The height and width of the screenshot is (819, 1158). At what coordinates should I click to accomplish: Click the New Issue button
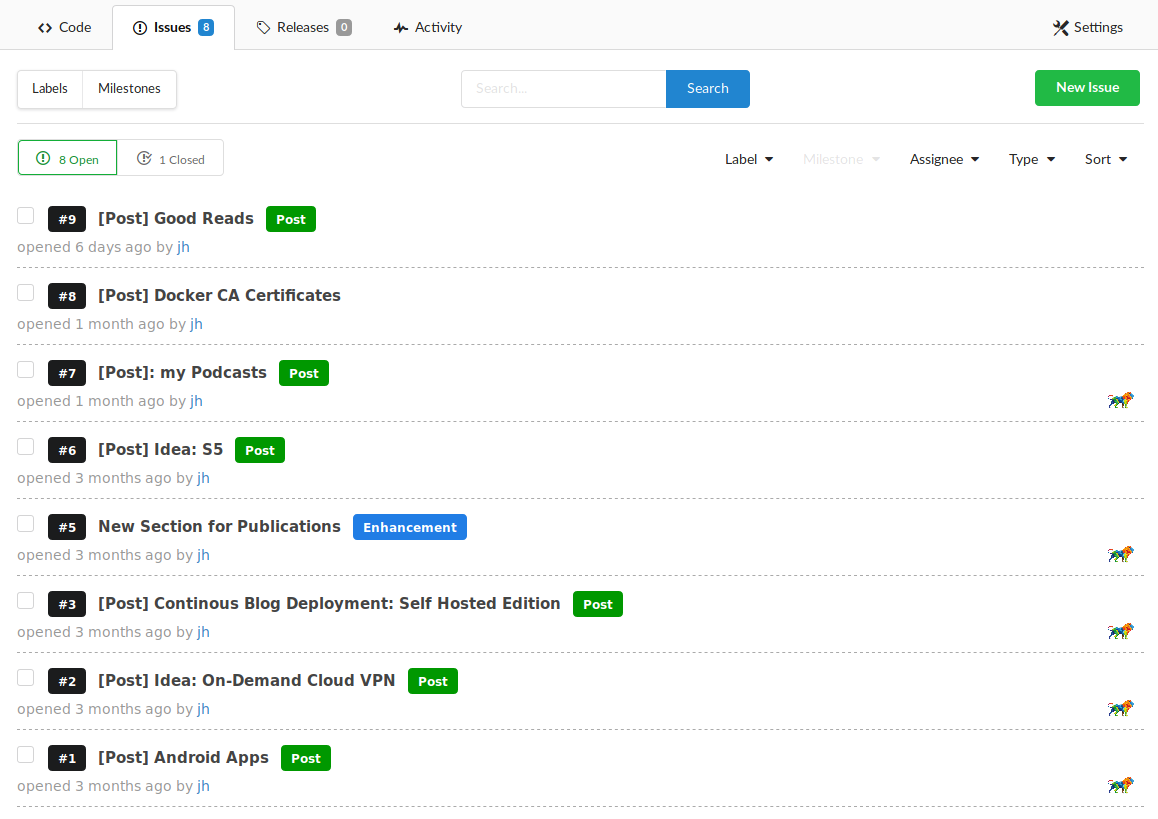tap(1087, 87)
